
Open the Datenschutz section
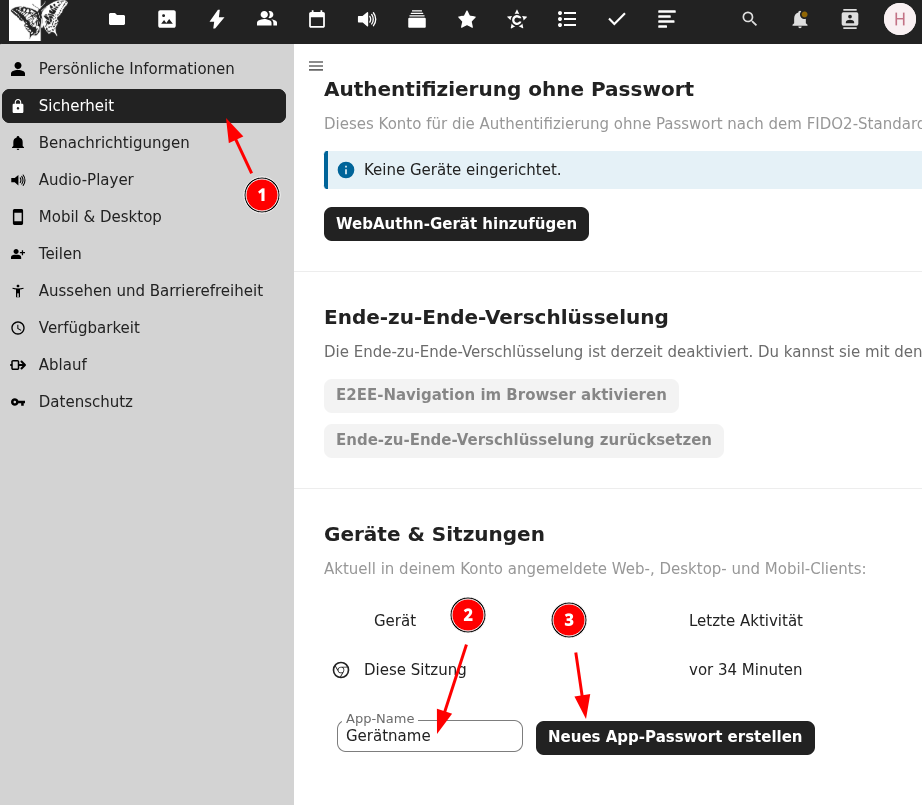(x=85, y=402)
